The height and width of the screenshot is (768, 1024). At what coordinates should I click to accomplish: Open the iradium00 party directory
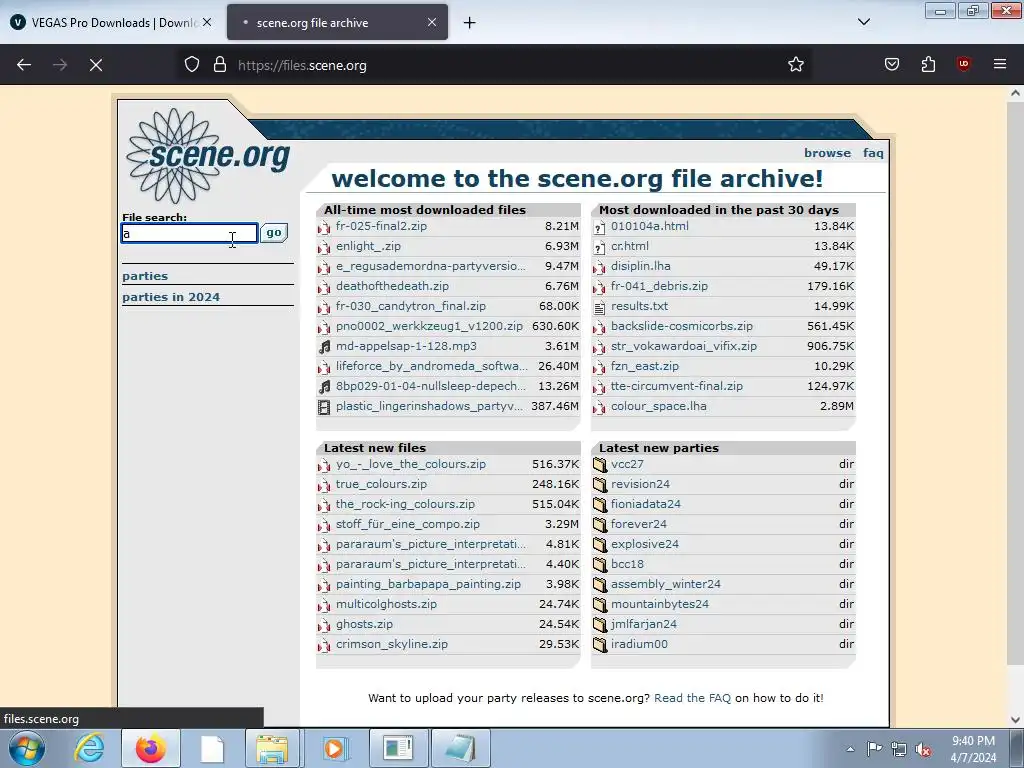pyautogui.click(x=639, y=644)
